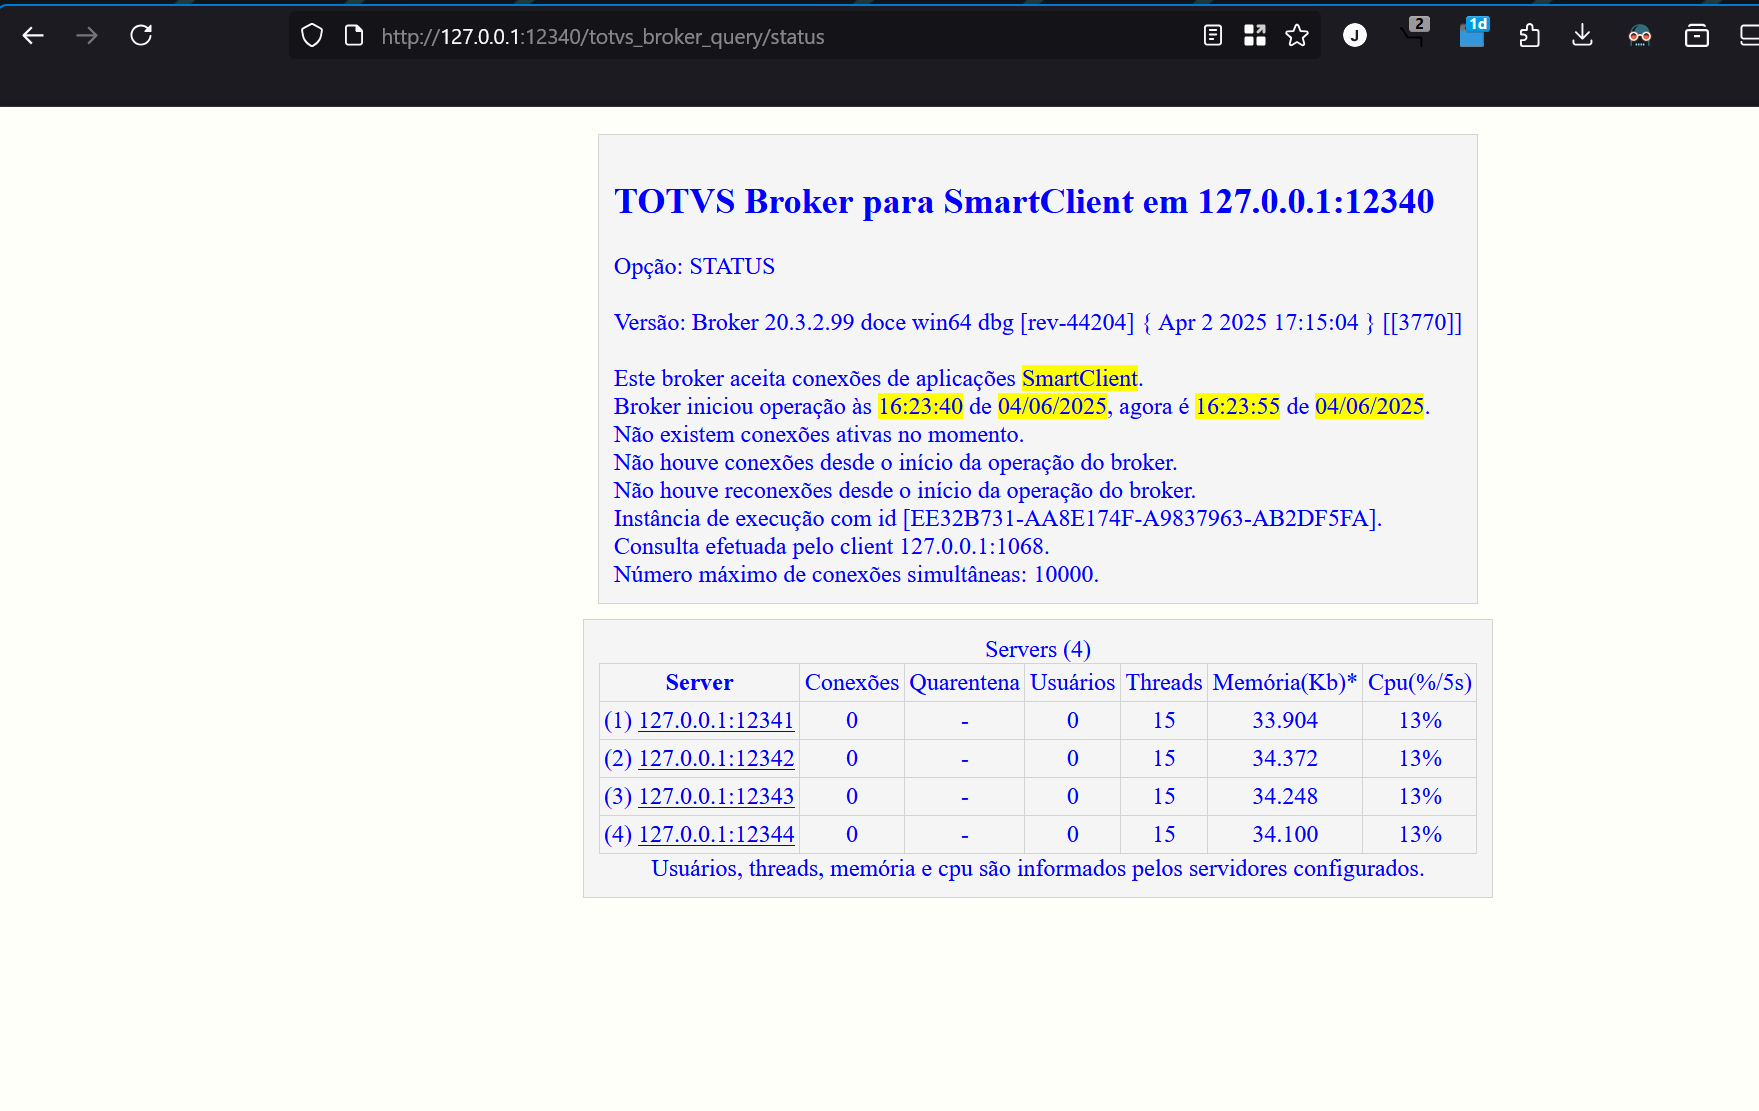Open server link 127.0.0.1:12344
Screen dimensions: 1759x1111
click(x=716, y=834)
